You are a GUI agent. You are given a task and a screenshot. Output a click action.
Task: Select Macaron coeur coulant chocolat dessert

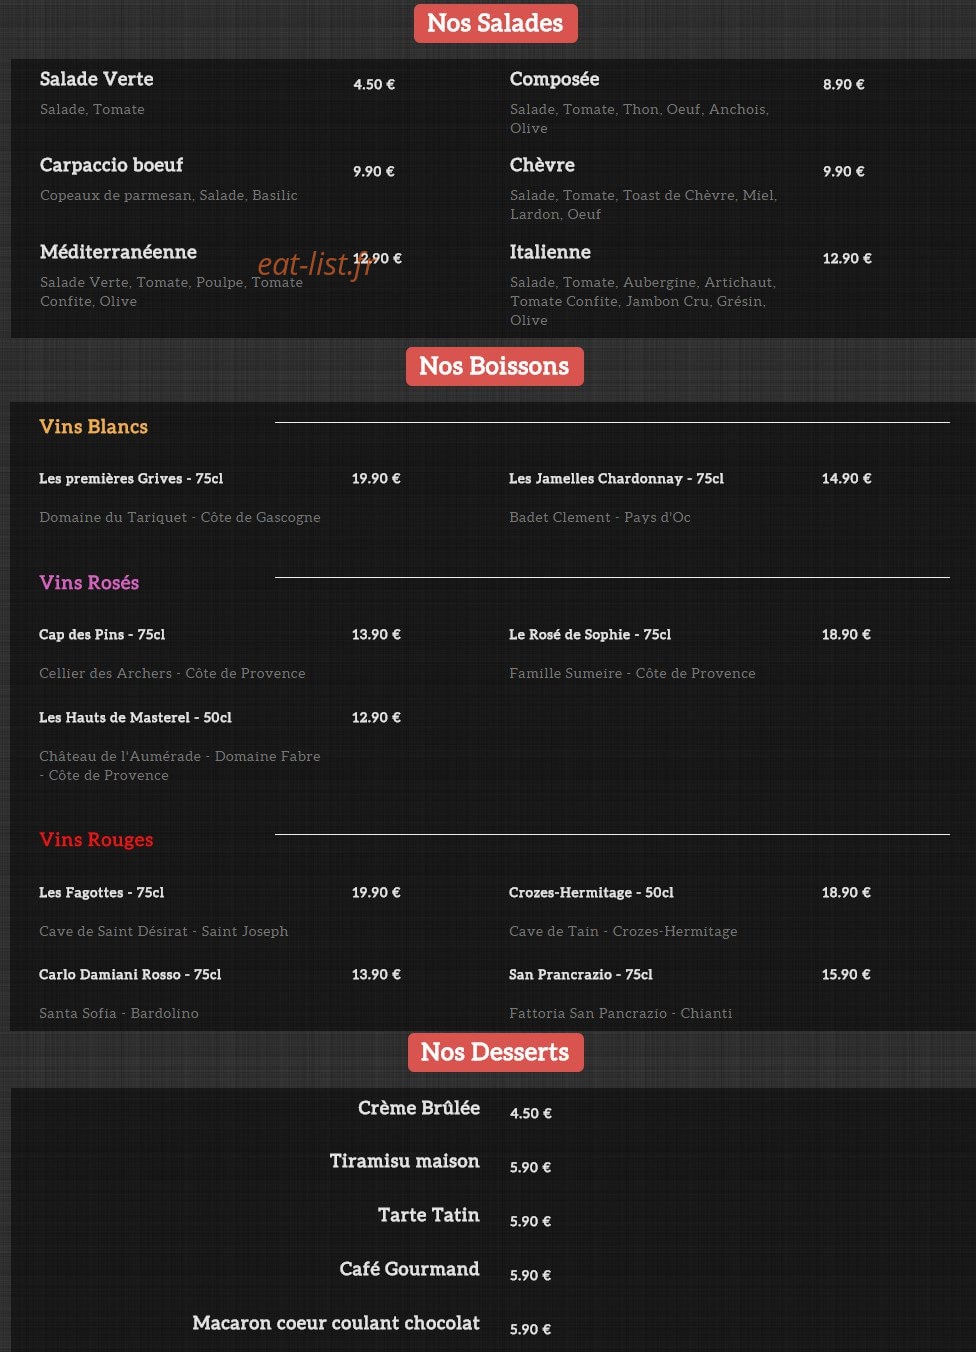pyautogui.click(x=336, y=1323)
